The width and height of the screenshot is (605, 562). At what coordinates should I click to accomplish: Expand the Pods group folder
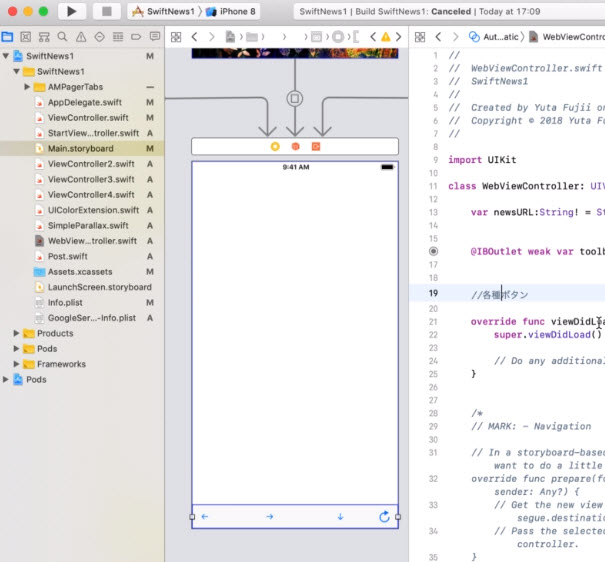coord(16,349)
